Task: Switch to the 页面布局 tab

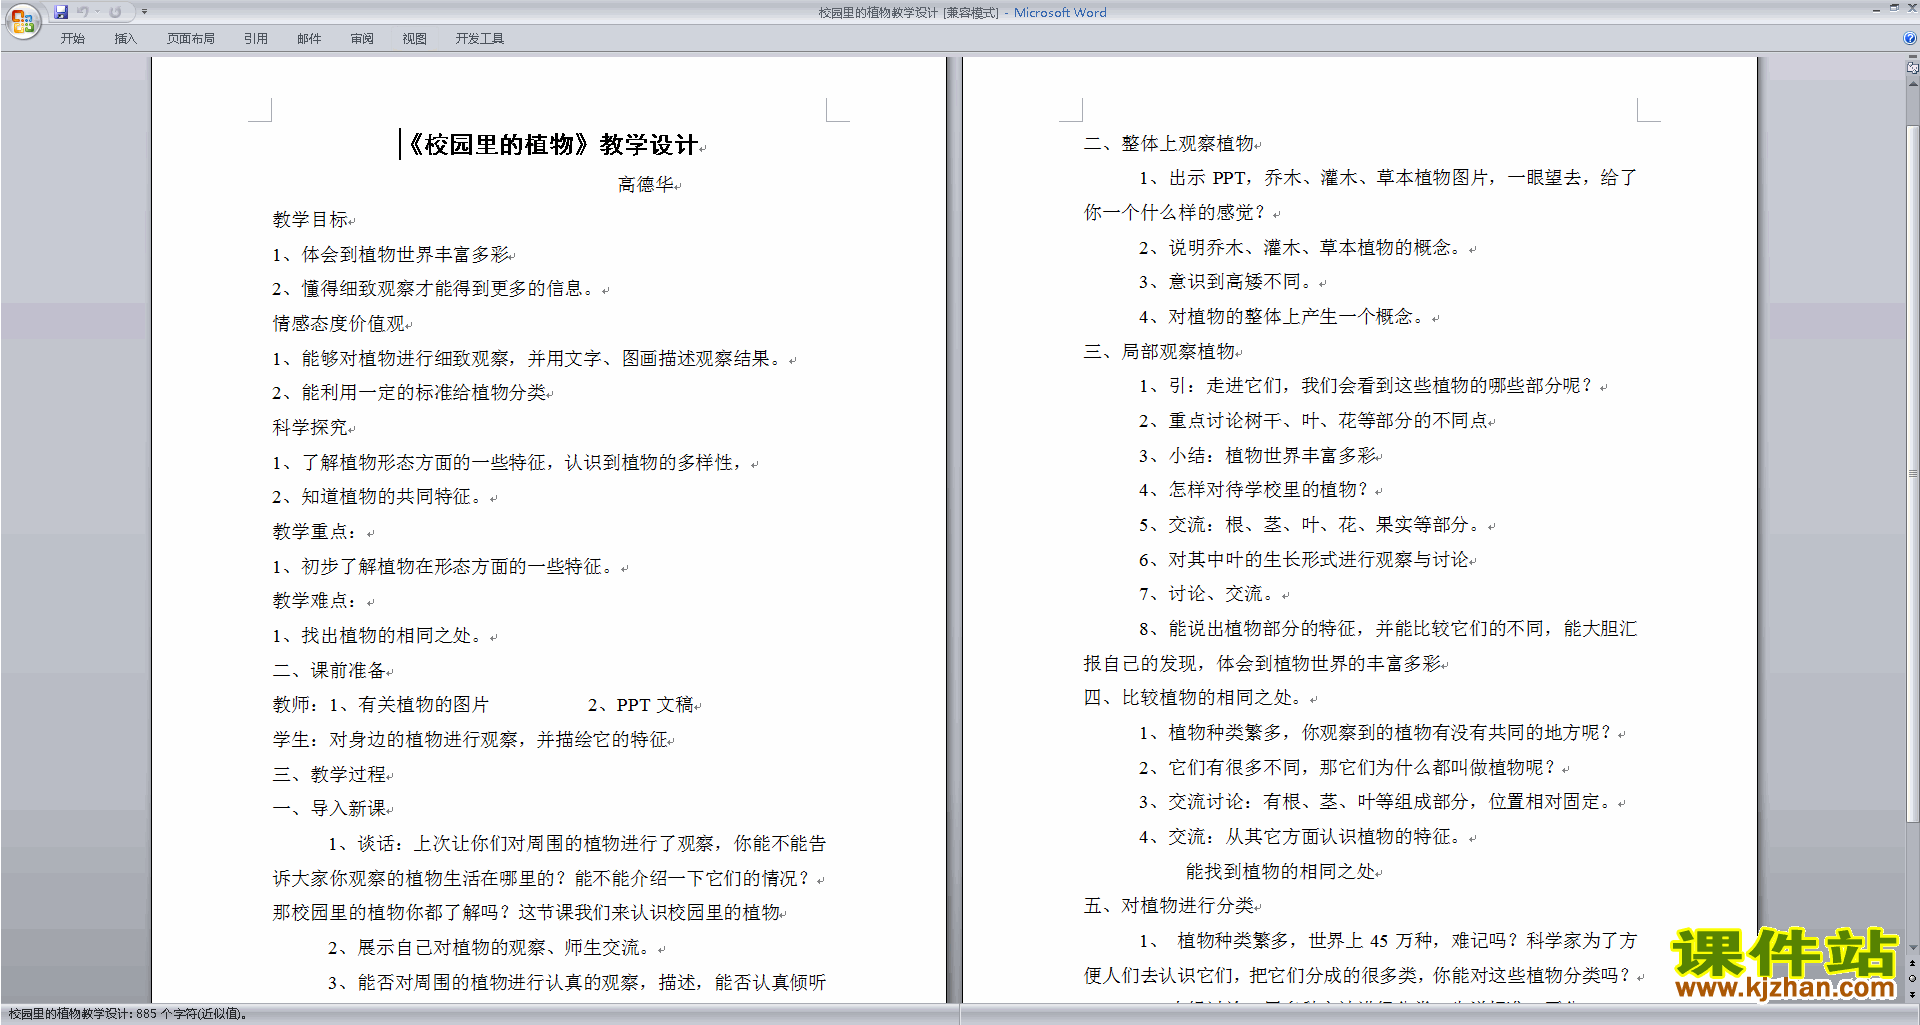Action: (x=191, y=39)
